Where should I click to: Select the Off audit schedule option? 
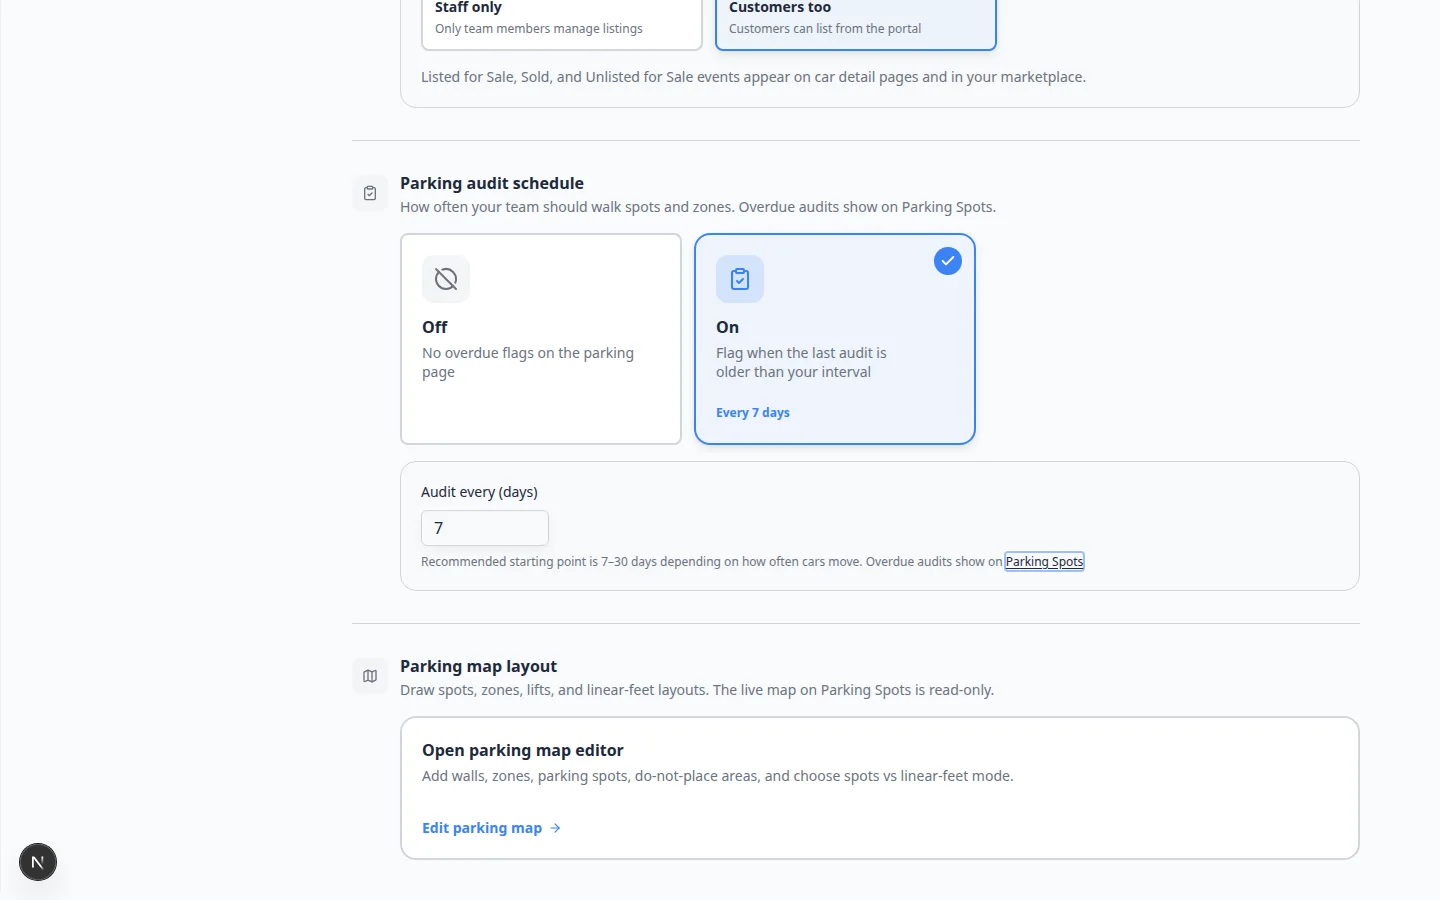[x=541, y=339]
